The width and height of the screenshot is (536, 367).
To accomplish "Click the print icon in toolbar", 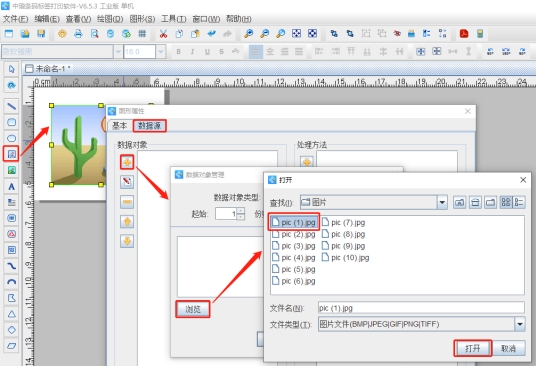I will click(x=78, y=33).
